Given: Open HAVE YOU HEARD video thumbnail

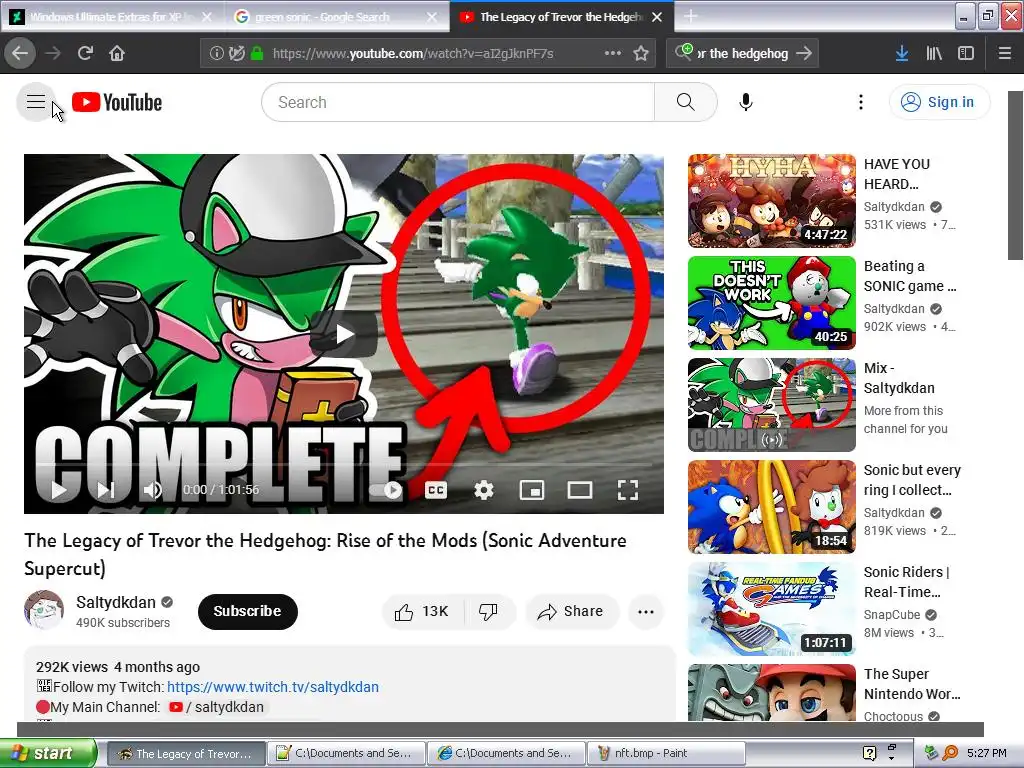Looking at the screenshot, I should point(772,200).
